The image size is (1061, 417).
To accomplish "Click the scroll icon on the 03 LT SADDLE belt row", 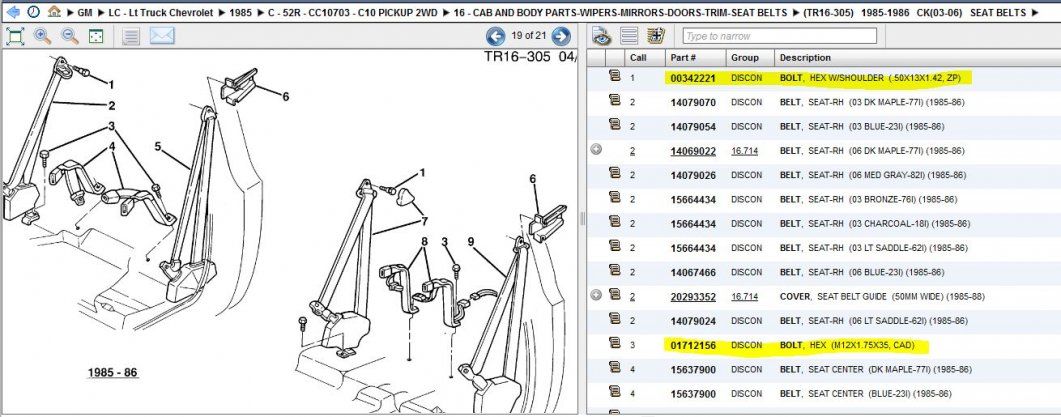I will click(614, 246).
